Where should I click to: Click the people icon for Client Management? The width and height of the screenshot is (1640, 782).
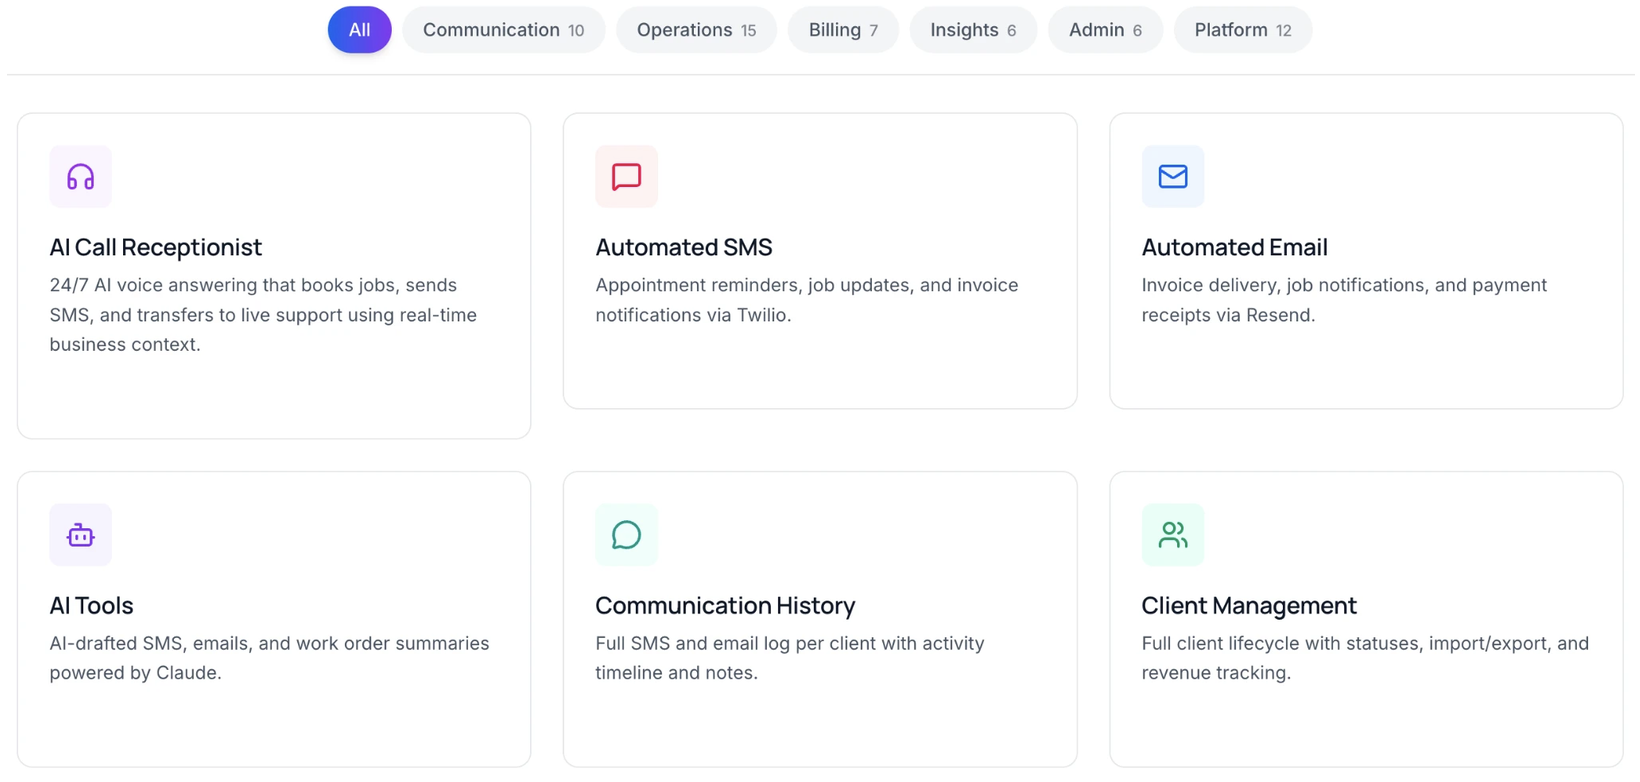(x=1173, y=535)
